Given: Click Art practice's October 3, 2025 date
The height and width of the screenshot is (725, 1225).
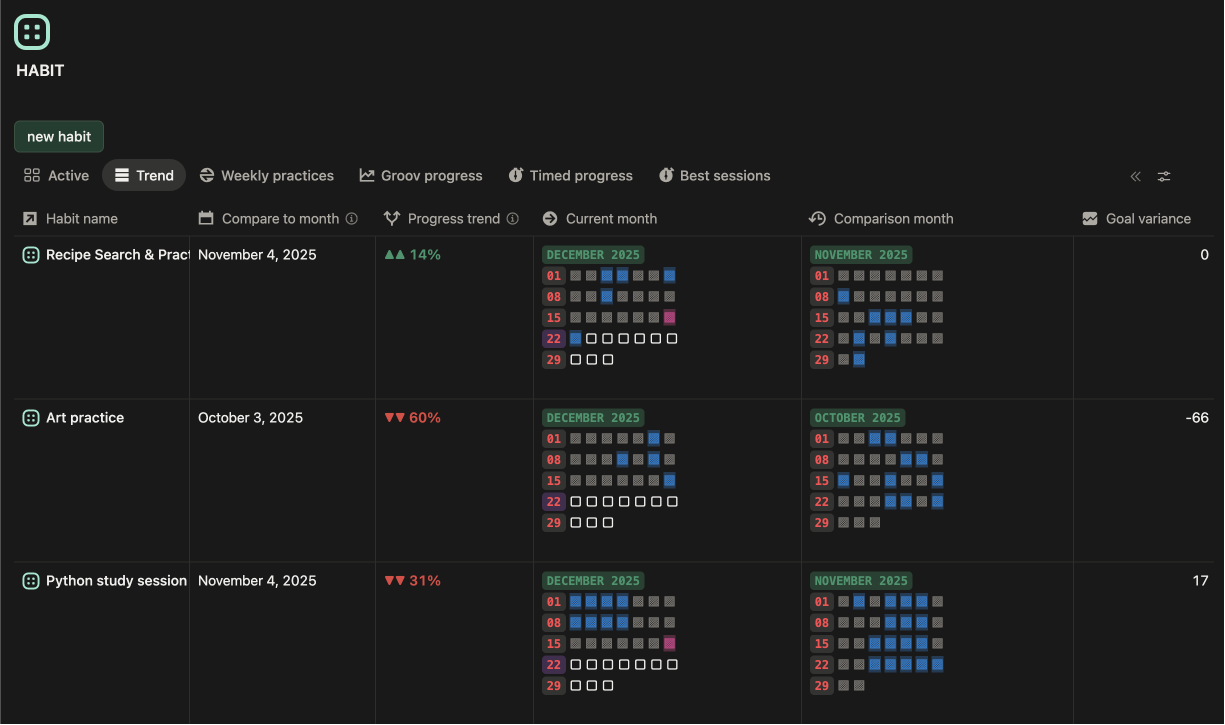Looking at the screenshot, I should pos(250,418).
